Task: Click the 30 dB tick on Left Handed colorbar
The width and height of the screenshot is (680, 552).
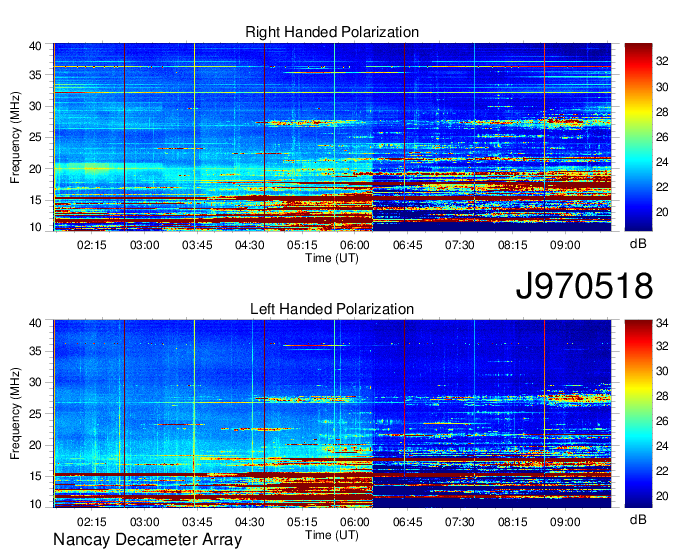Action: [662, 371]
